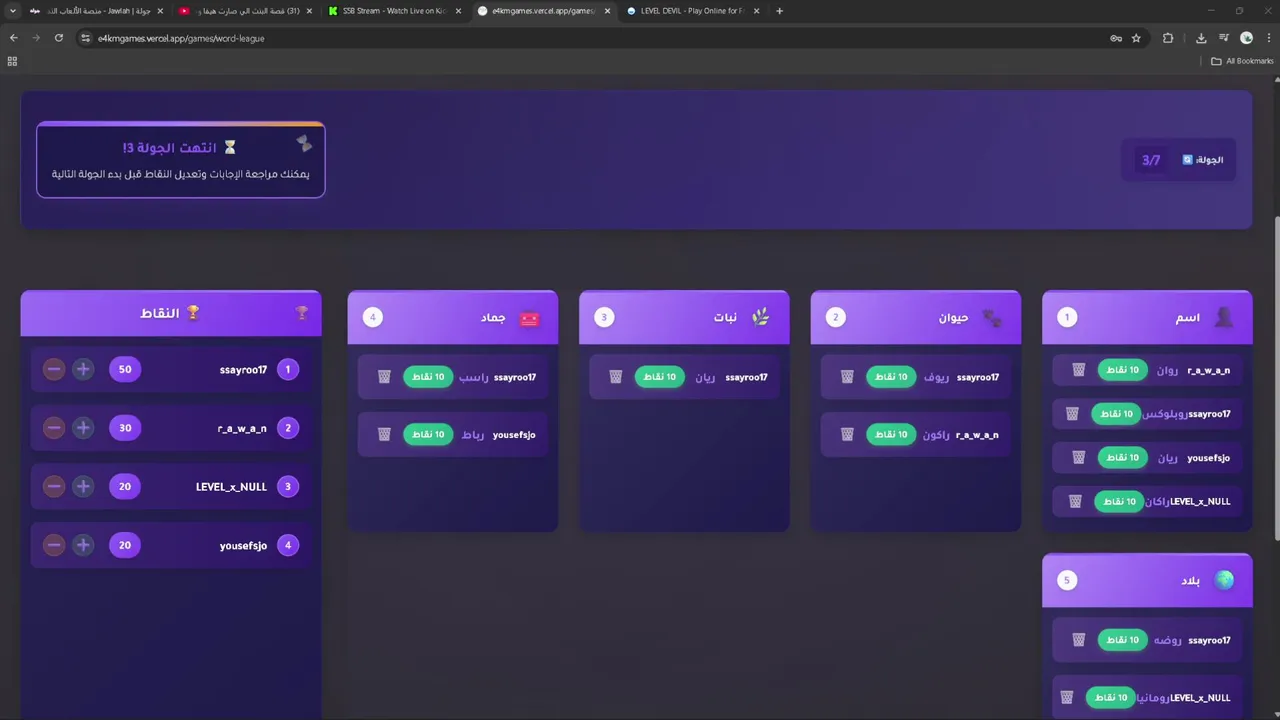This screenshot has width=1280, height=720.
Task: Open a new browser tab
Action: pyautogui.click(x=779, y=11)
